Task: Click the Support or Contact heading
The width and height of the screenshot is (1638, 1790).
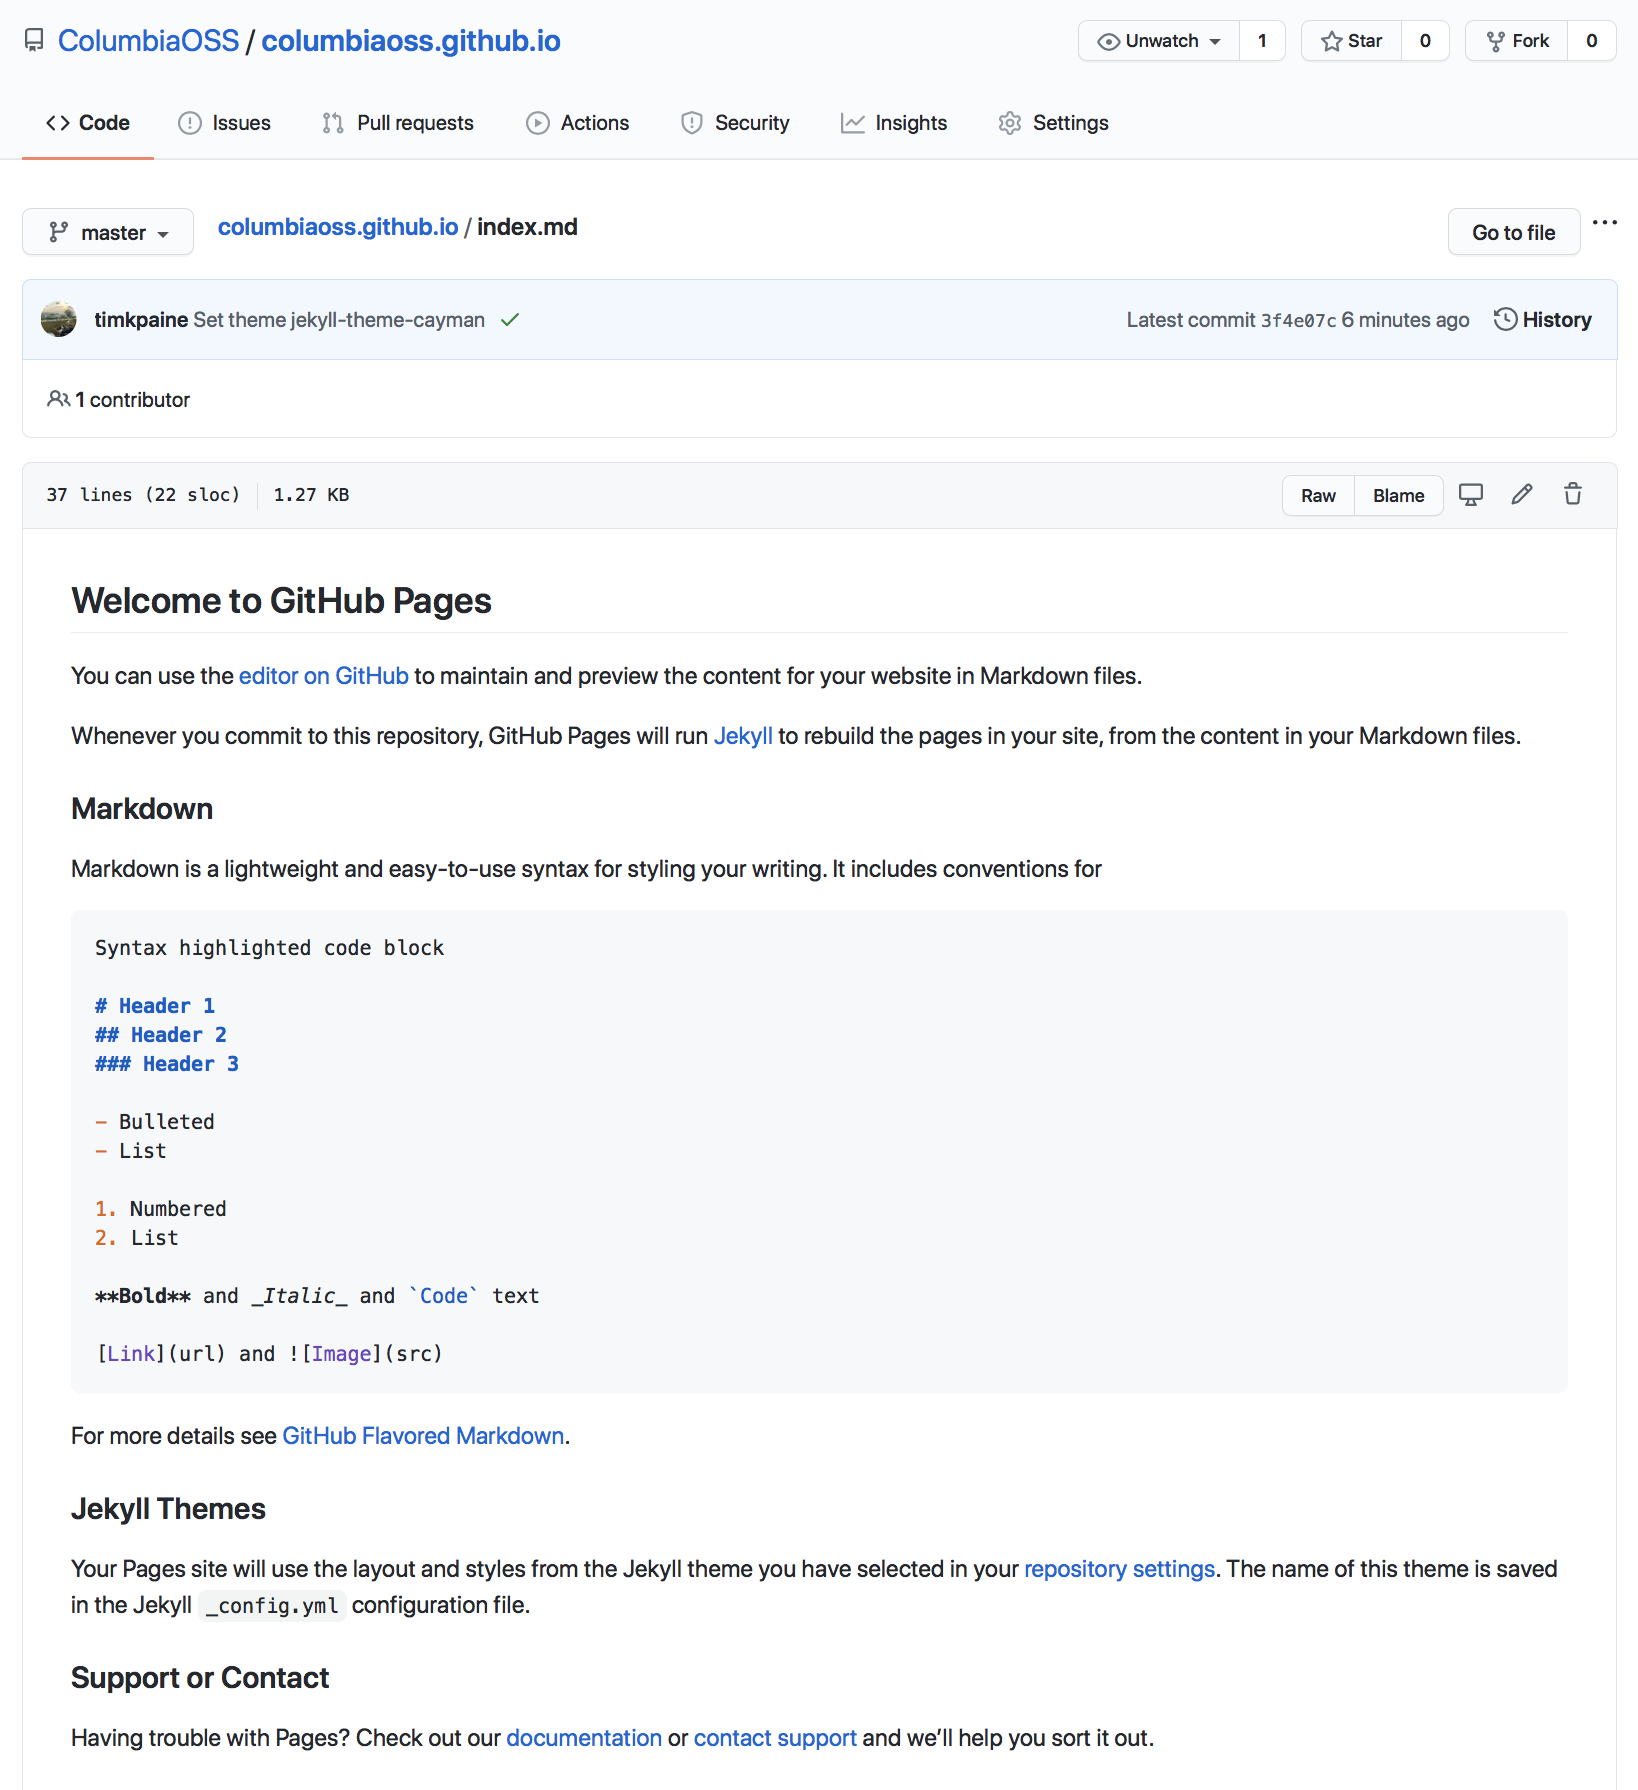Action: [200, 1678]
